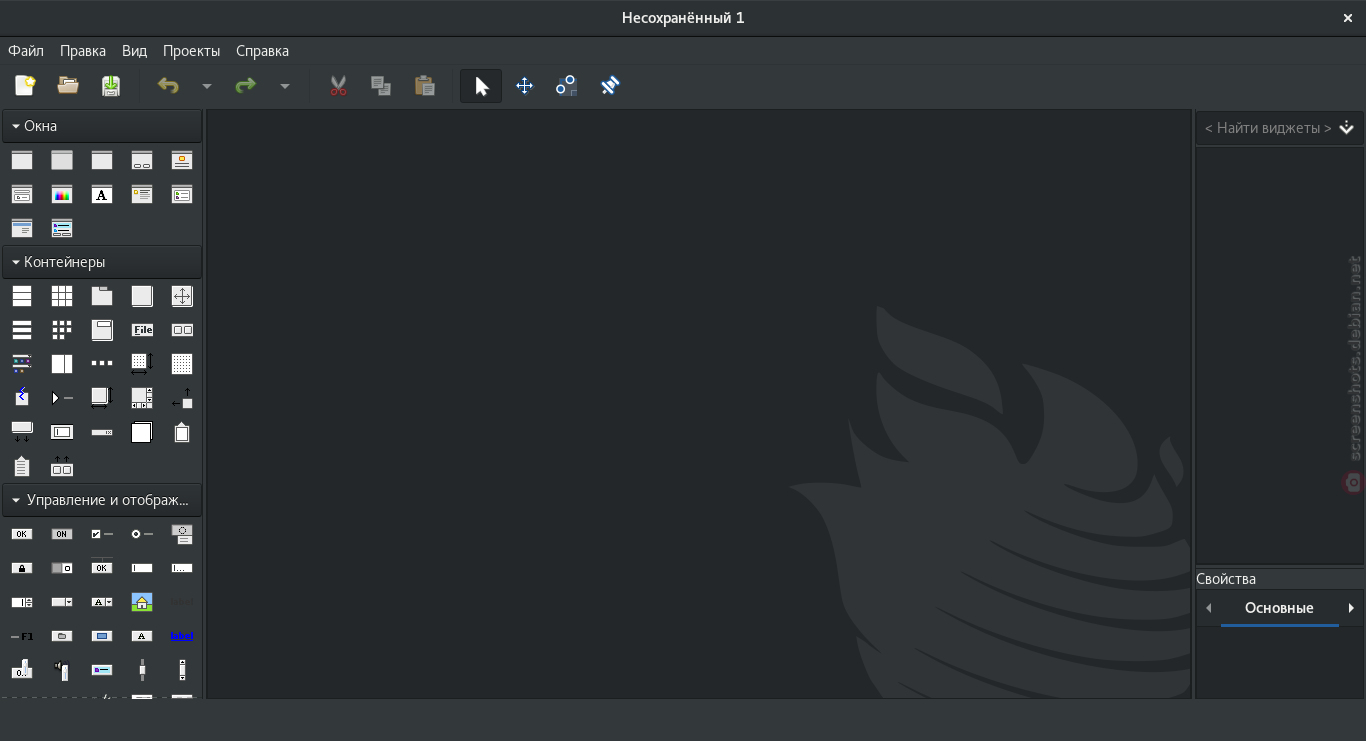
Task: Pick the Grid container widget
Action: pyautogui.click(x=62, y=296)
